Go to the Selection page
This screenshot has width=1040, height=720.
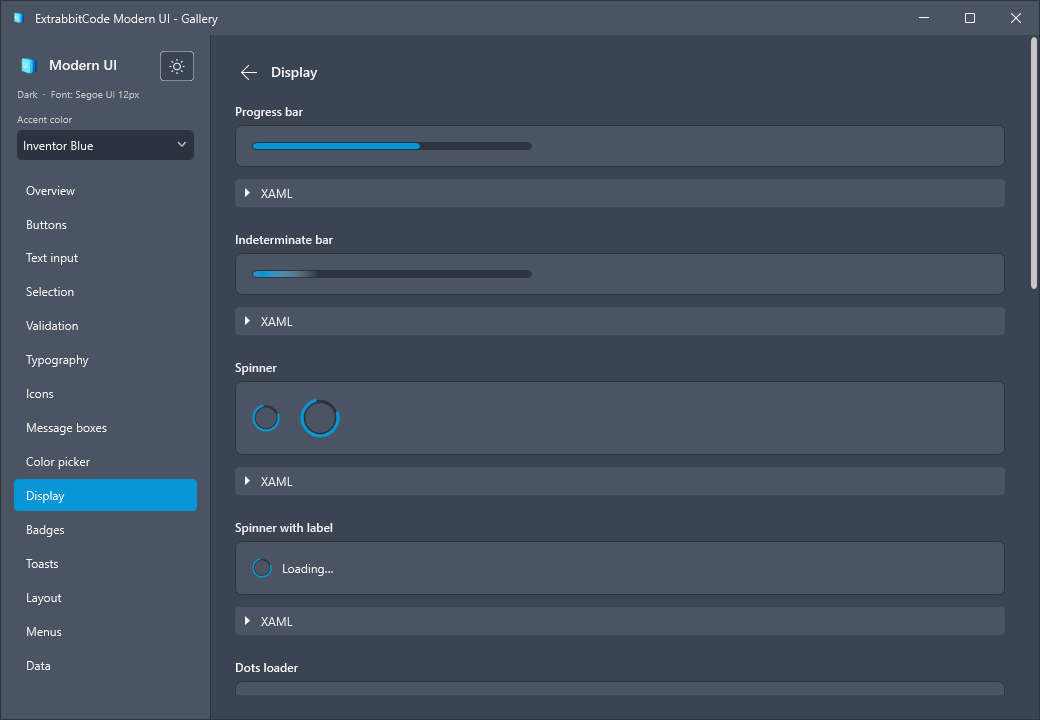[x=105, y=292]
